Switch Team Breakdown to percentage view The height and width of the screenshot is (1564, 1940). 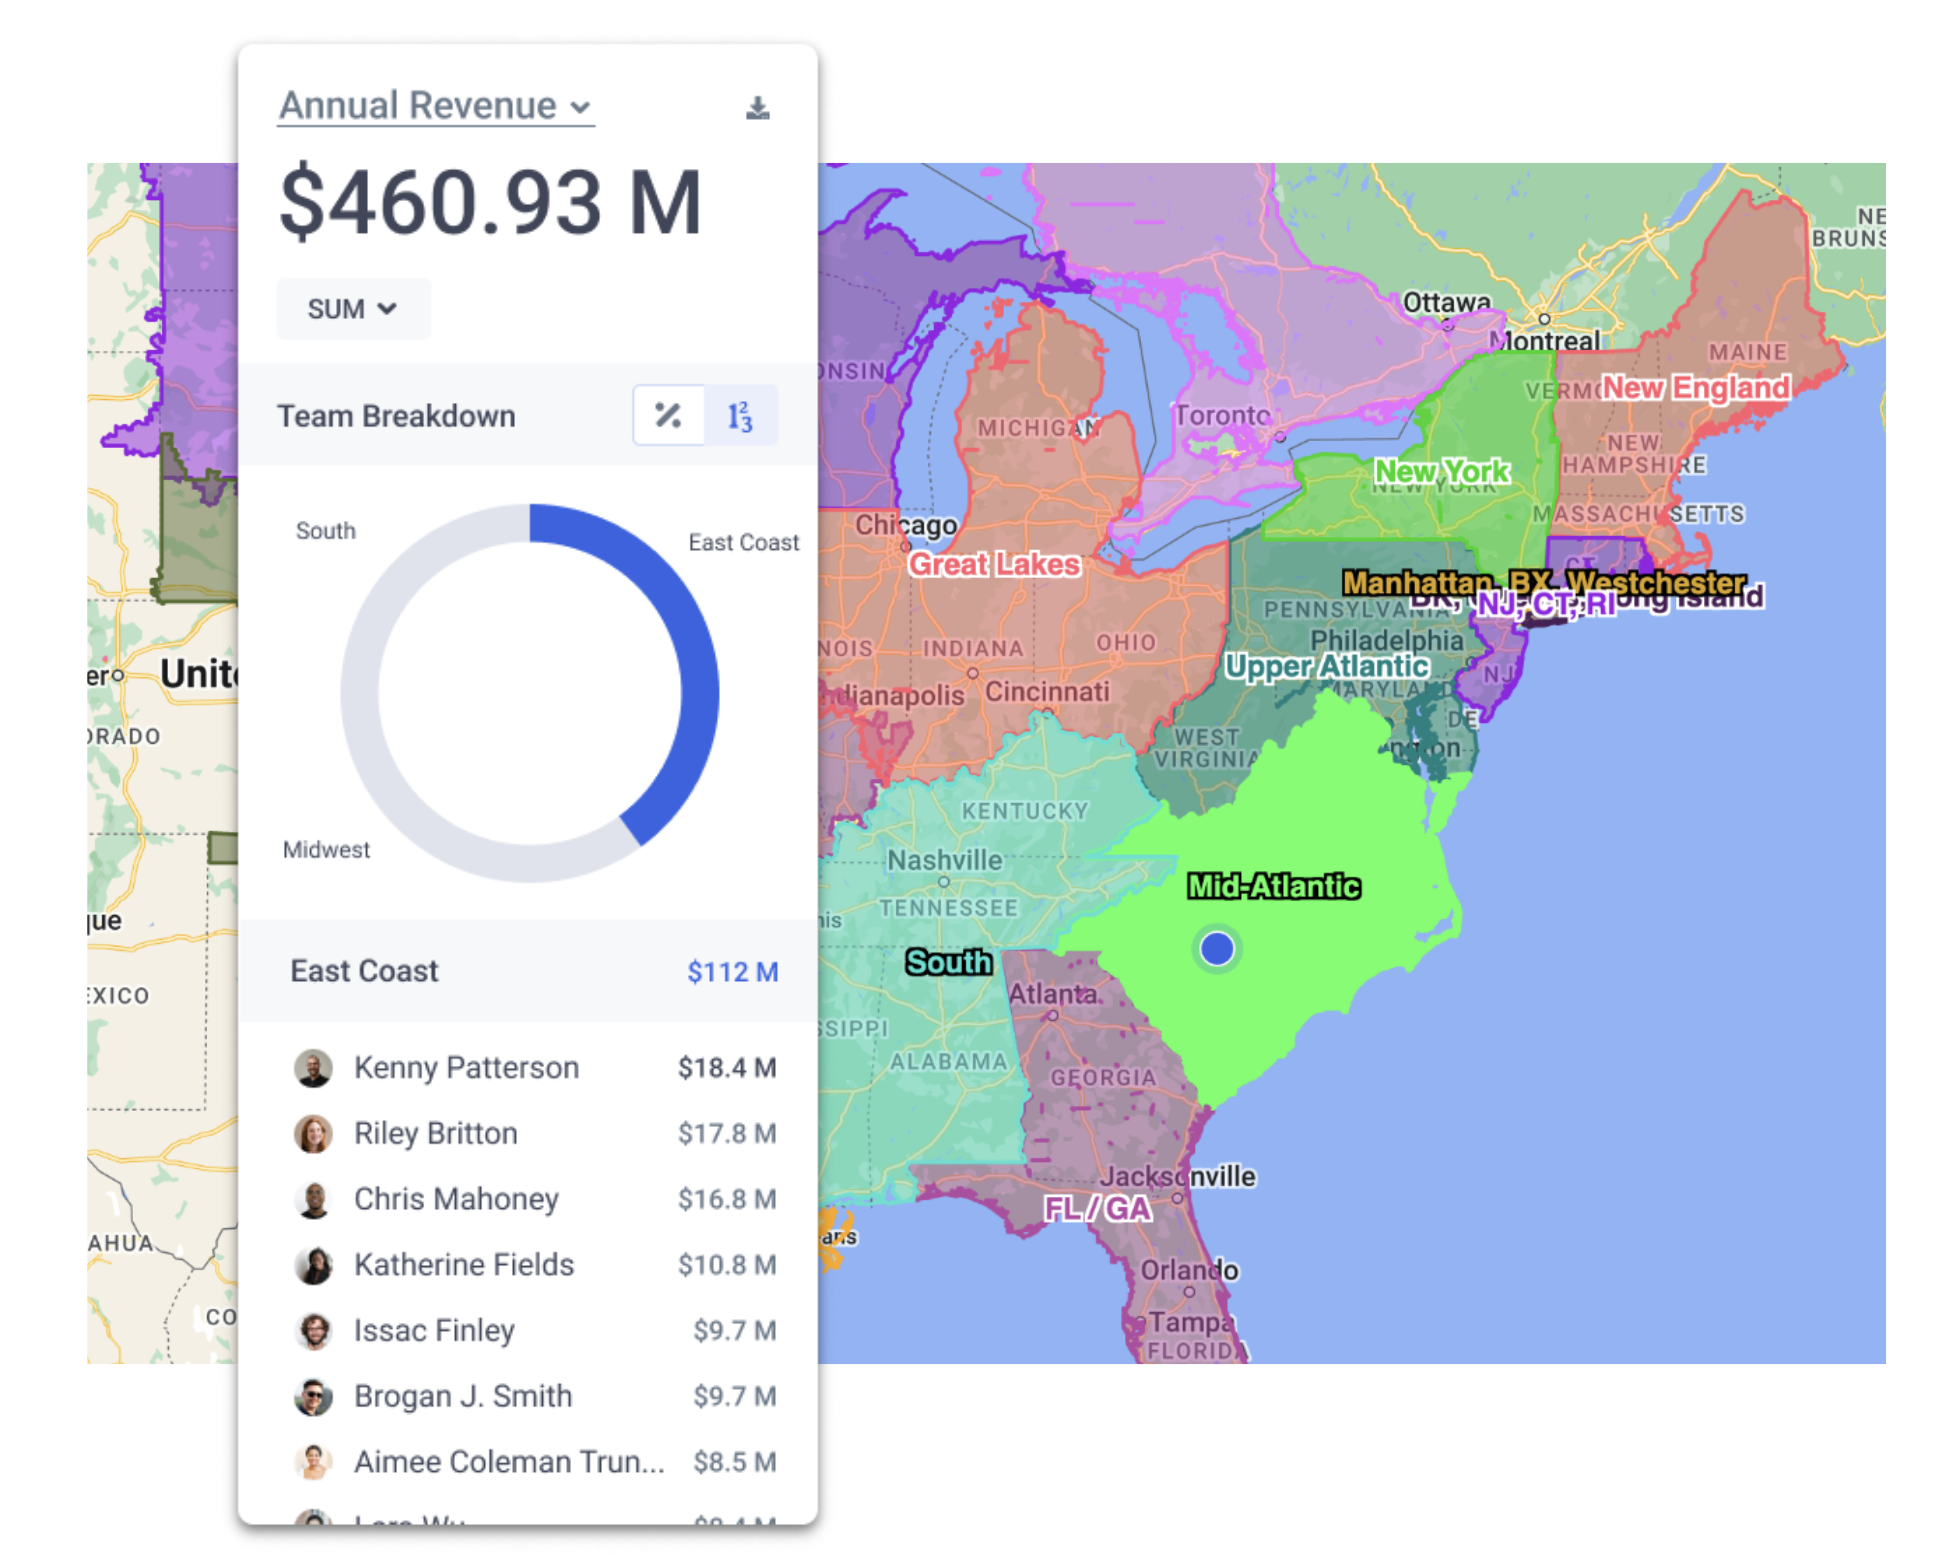coord(669,415)
